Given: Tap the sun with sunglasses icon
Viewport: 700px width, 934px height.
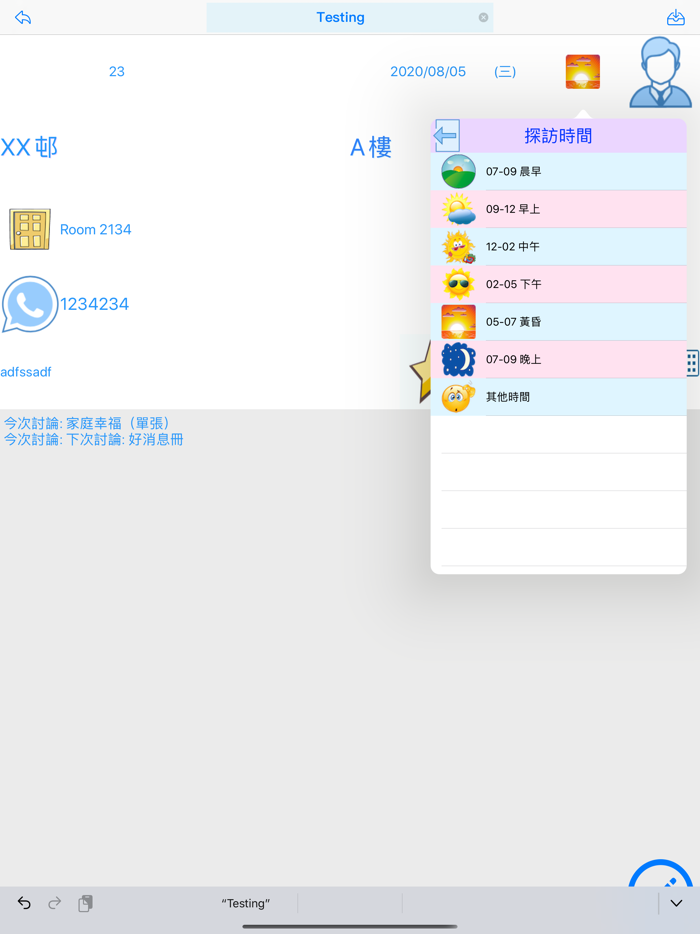Looking at the screenshot, I should click(x=458, y=284).
